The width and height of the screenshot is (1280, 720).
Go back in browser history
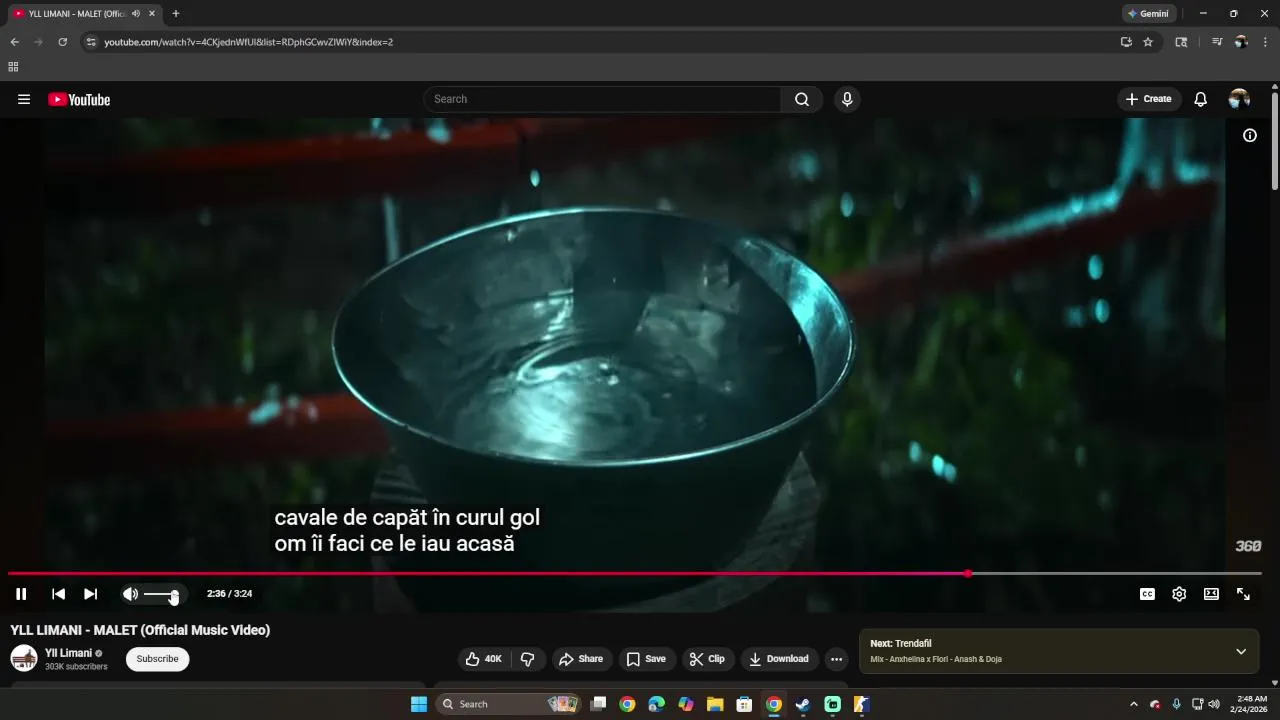tap(14, 42)
